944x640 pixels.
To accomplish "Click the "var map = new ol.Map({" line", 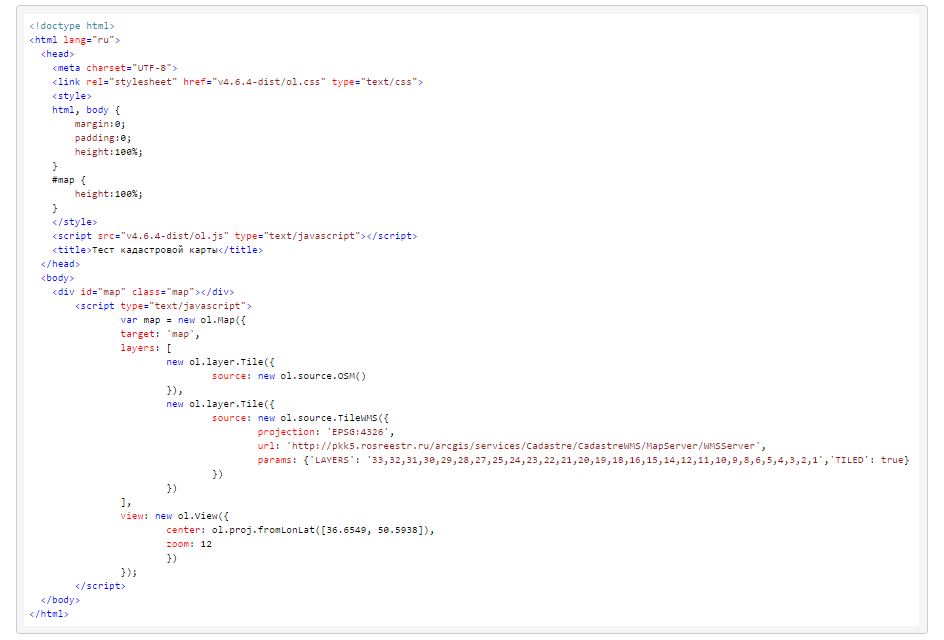I will click(183, 320).
